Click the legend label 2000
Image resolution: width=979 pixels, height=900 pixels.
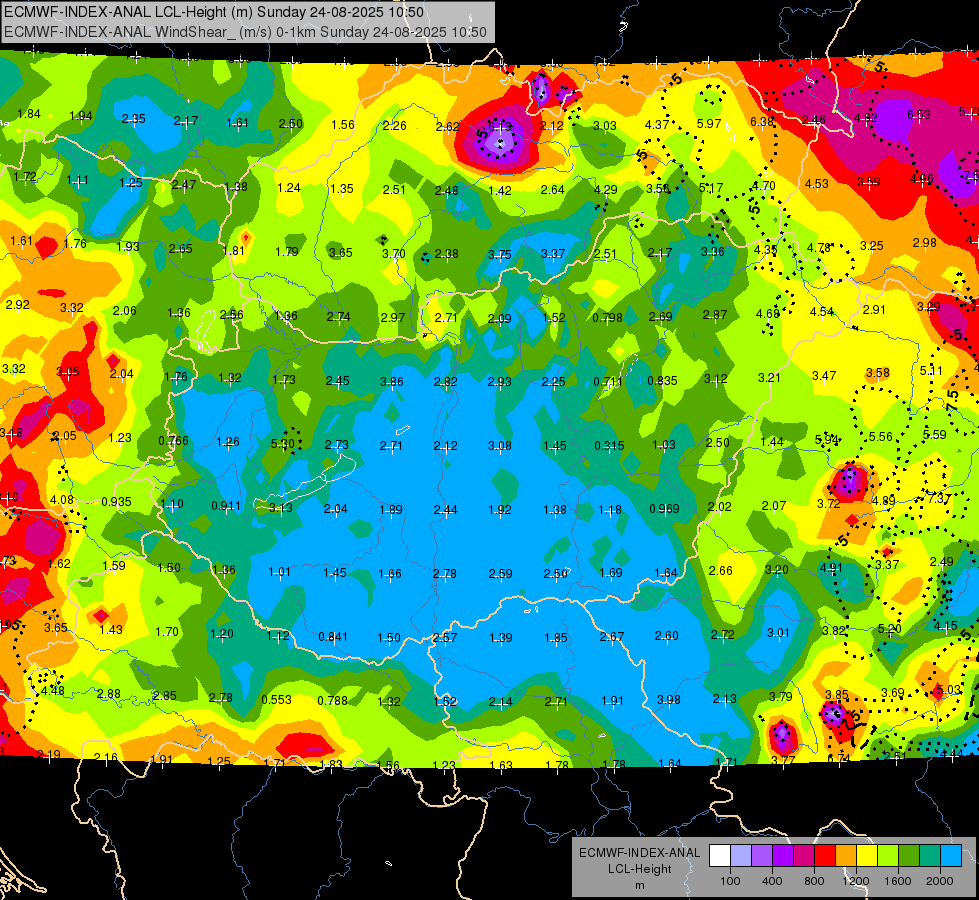tap(939, 881)
